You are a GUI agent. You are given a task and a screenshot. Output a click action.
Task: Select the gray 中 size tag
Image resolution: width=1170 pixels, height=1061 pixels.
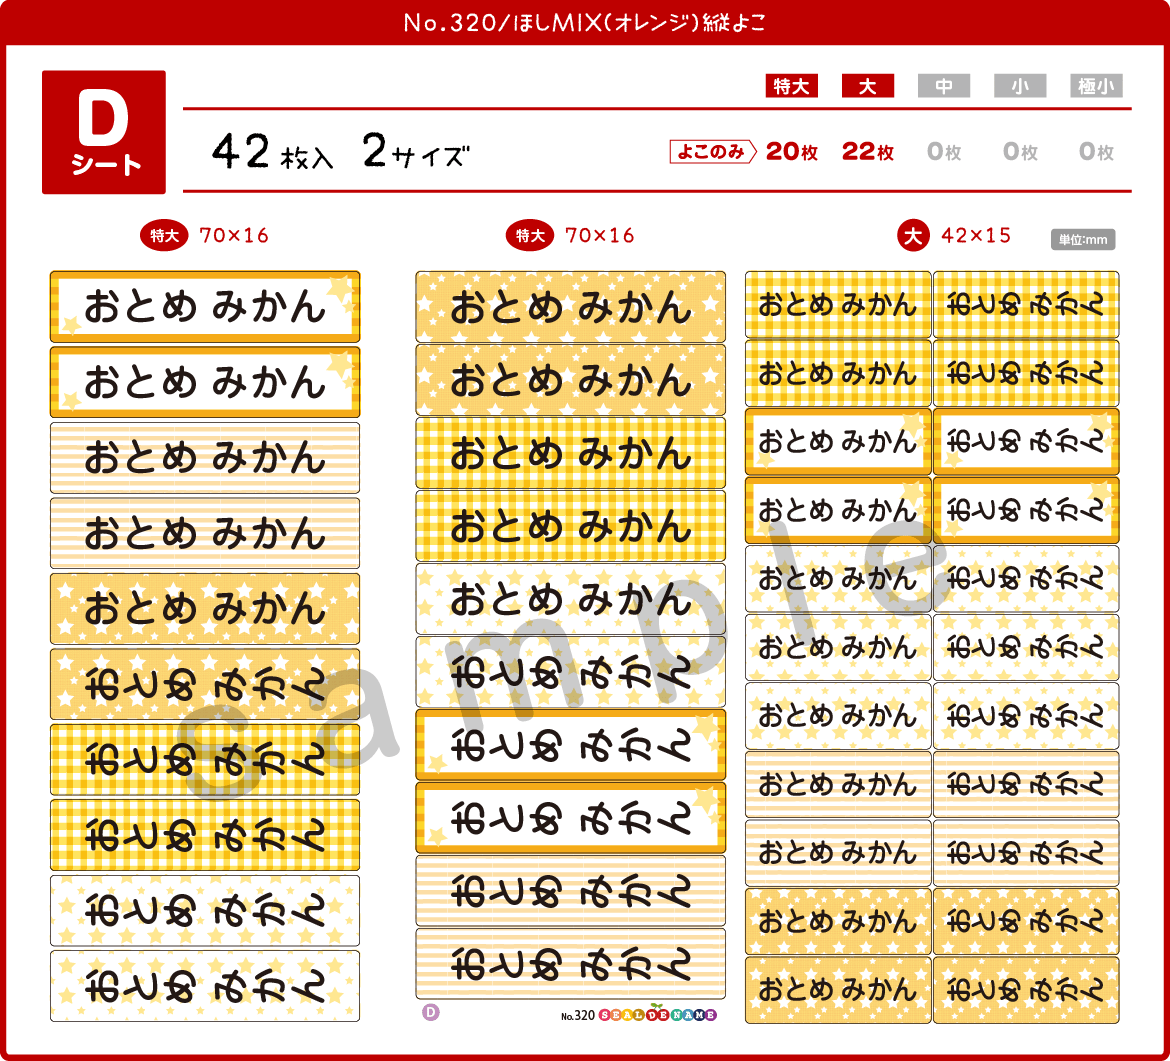click(944, 86)
